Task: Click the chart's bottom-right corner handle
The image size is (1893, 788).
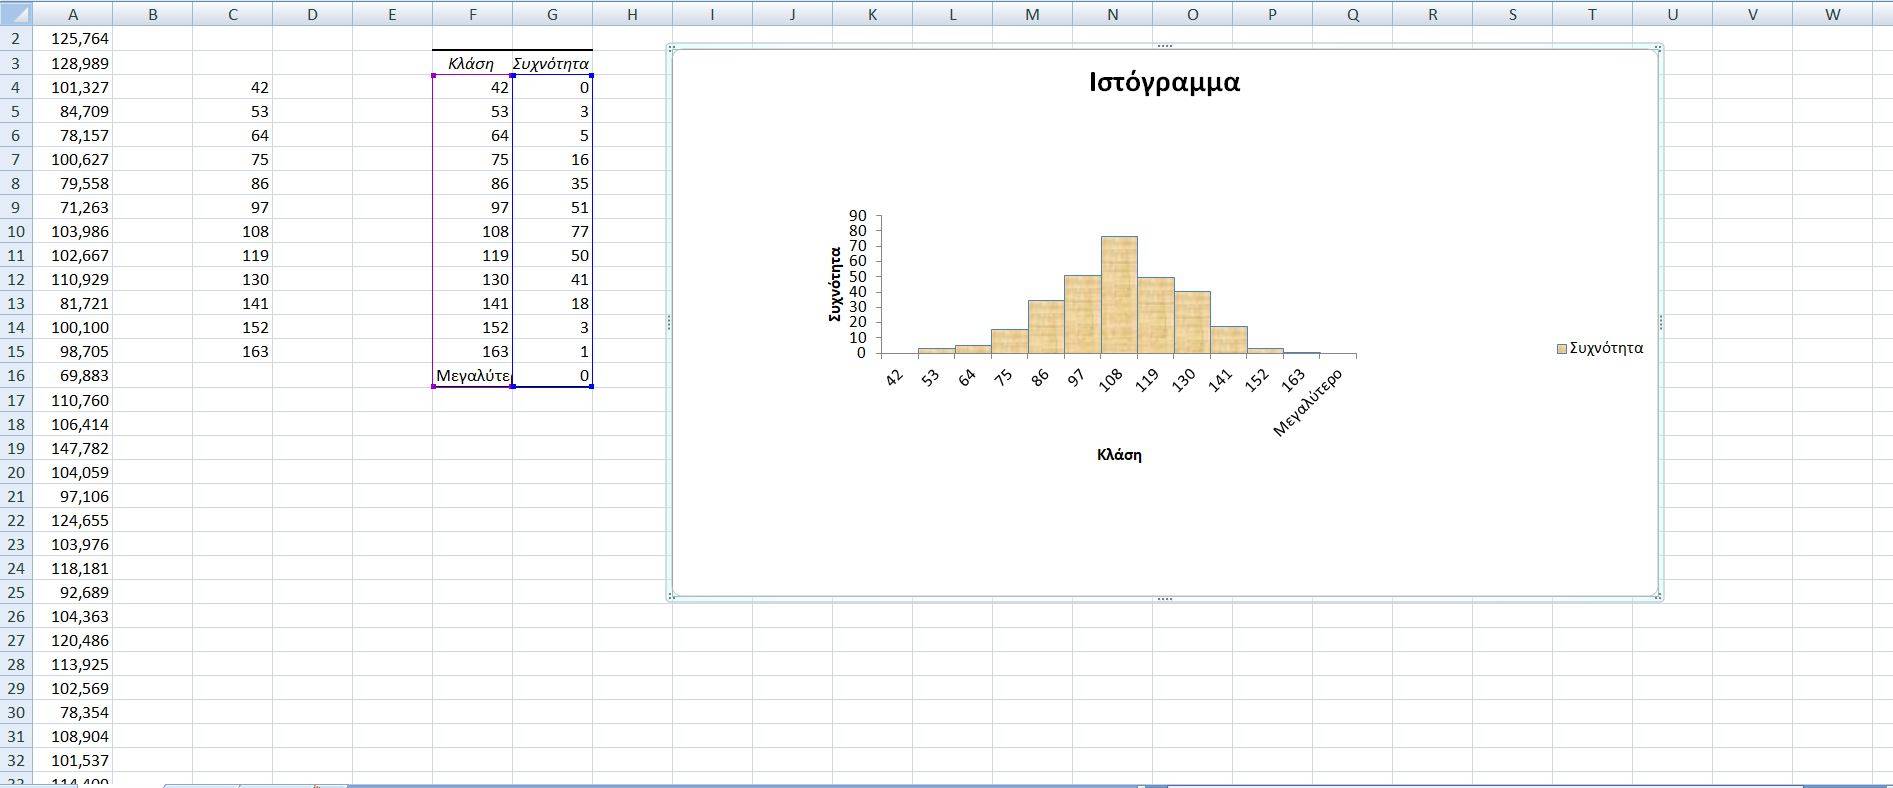Action: (x=1659, y=596)
